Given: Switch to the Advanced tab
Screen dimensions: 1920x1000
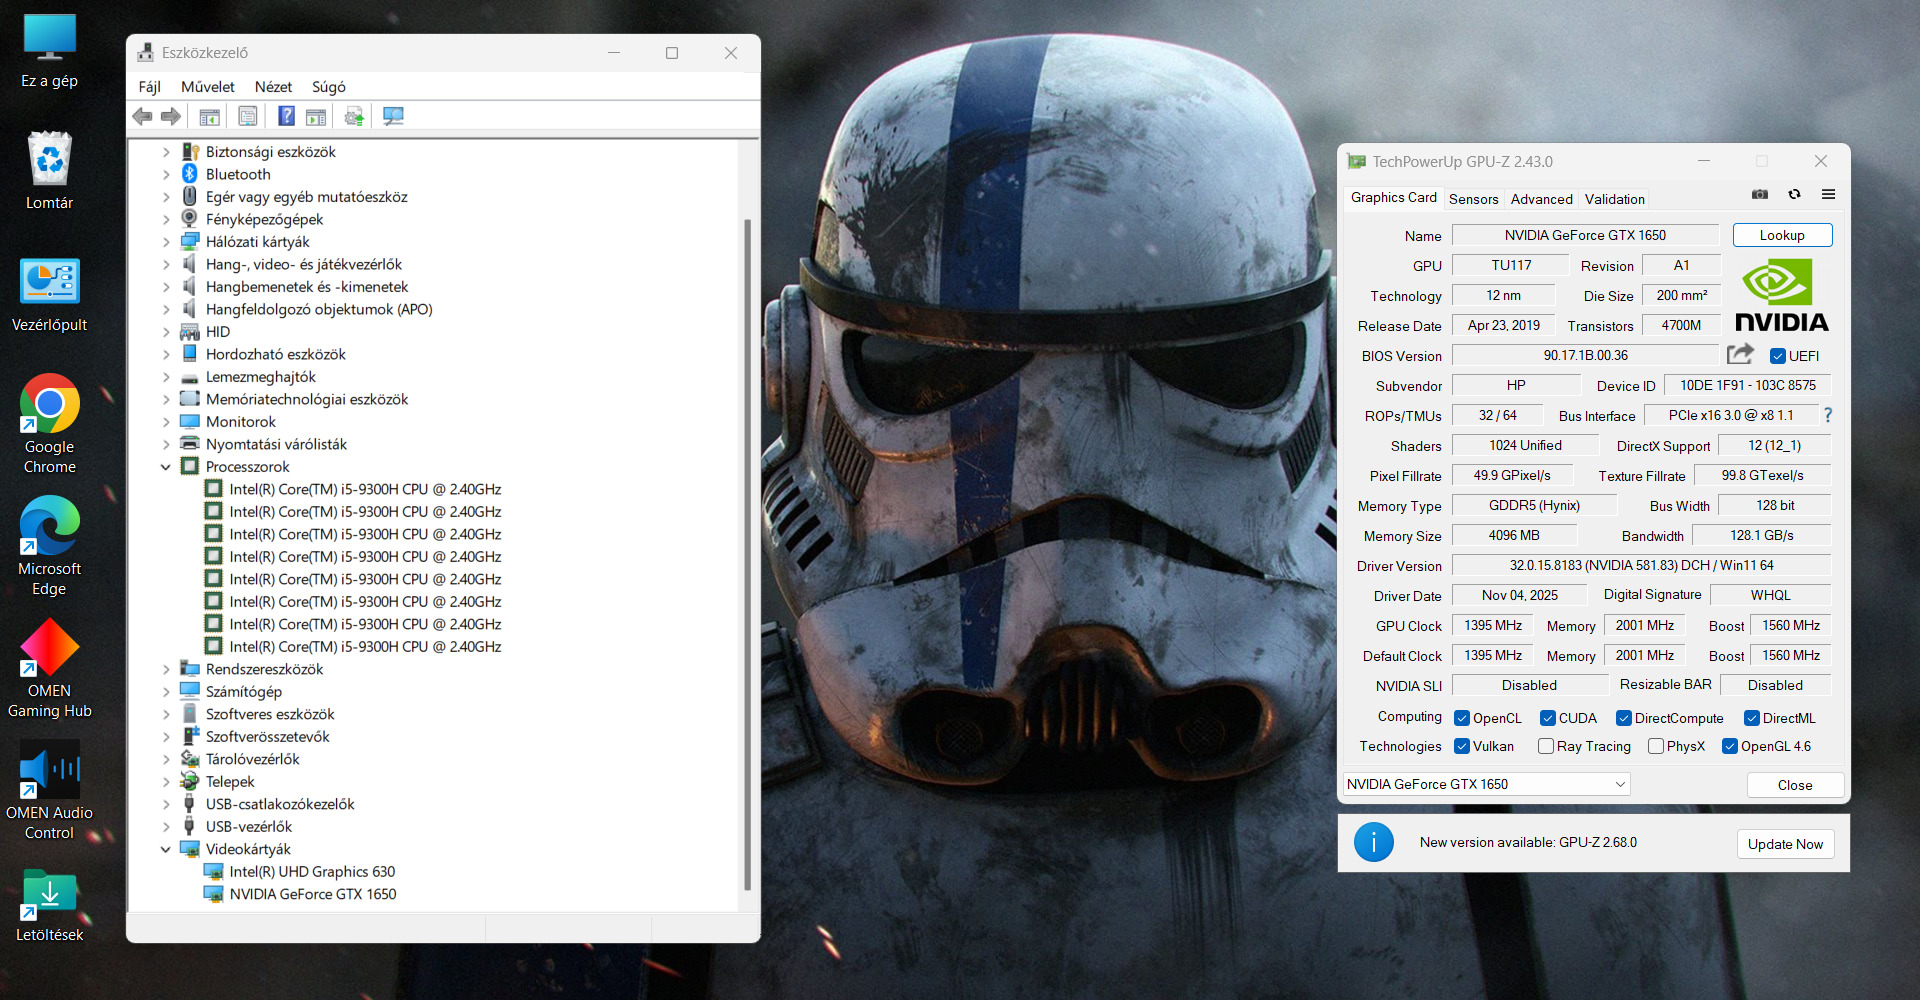Looking at the screenshot, I should (1541, 199).
